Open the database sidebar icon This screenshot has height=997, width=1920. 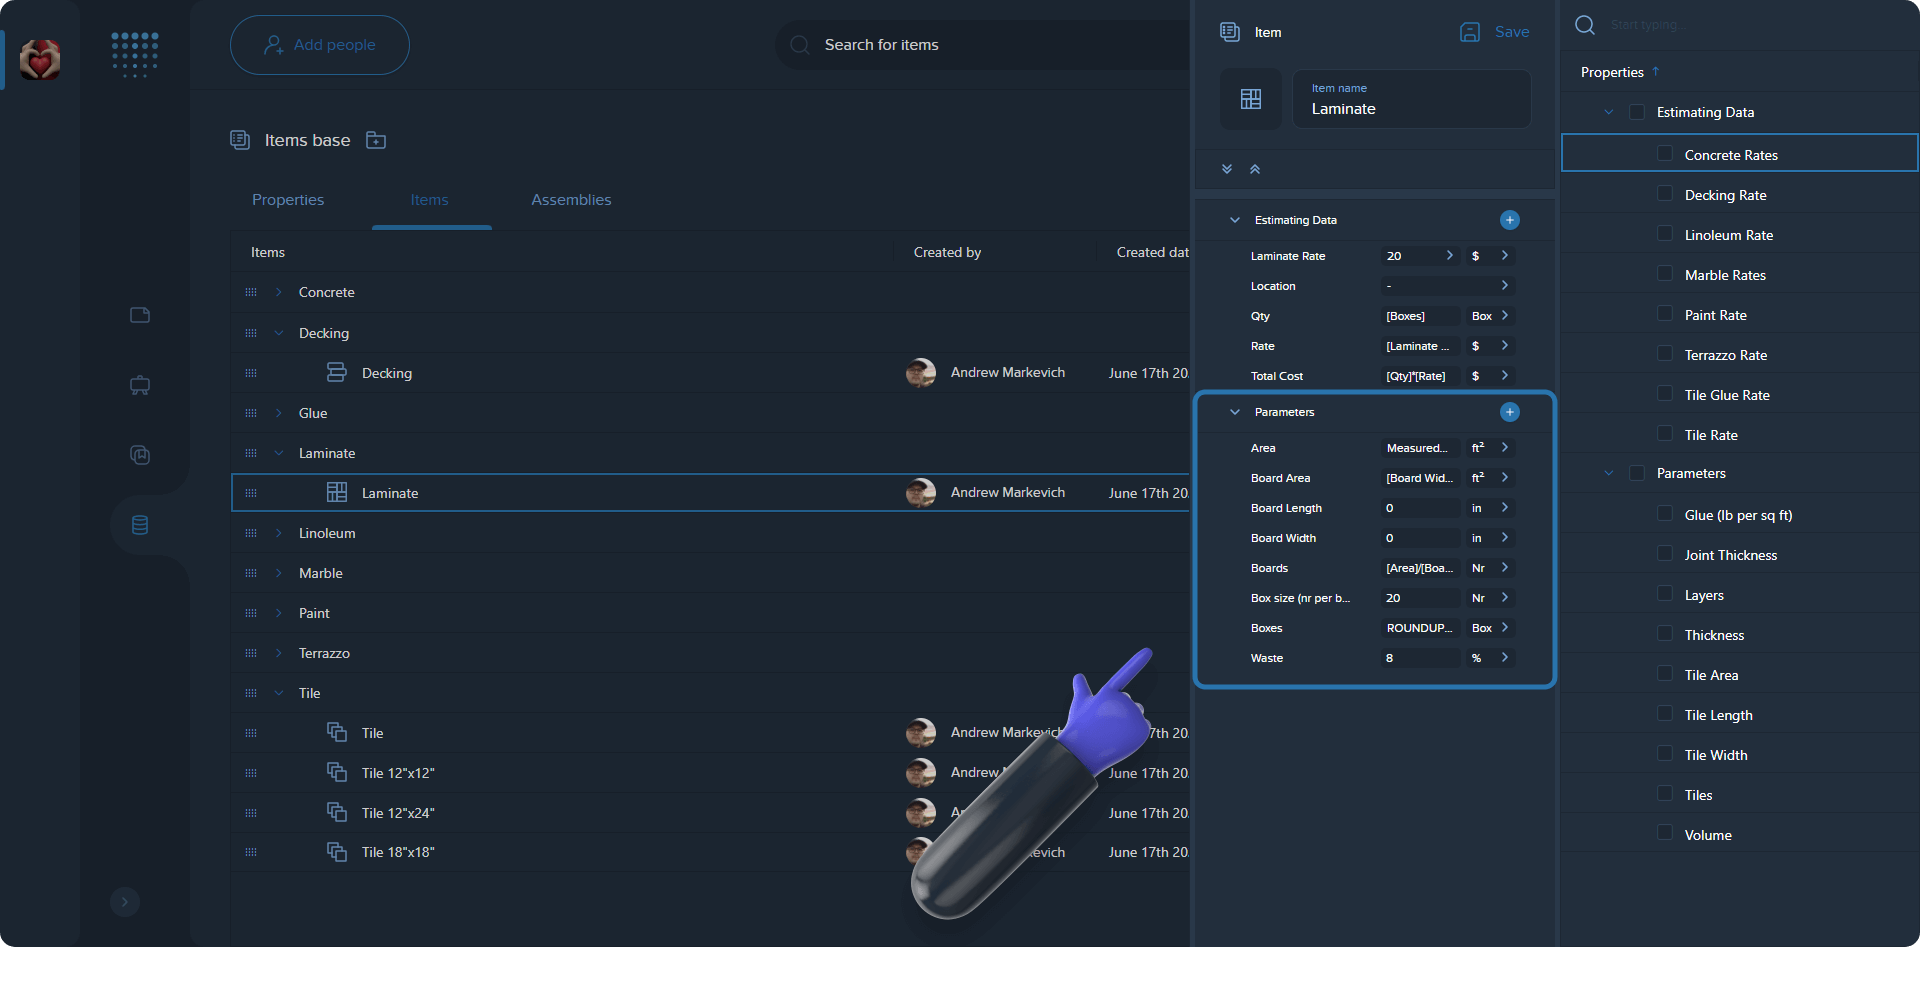click(x=140, y=525)
